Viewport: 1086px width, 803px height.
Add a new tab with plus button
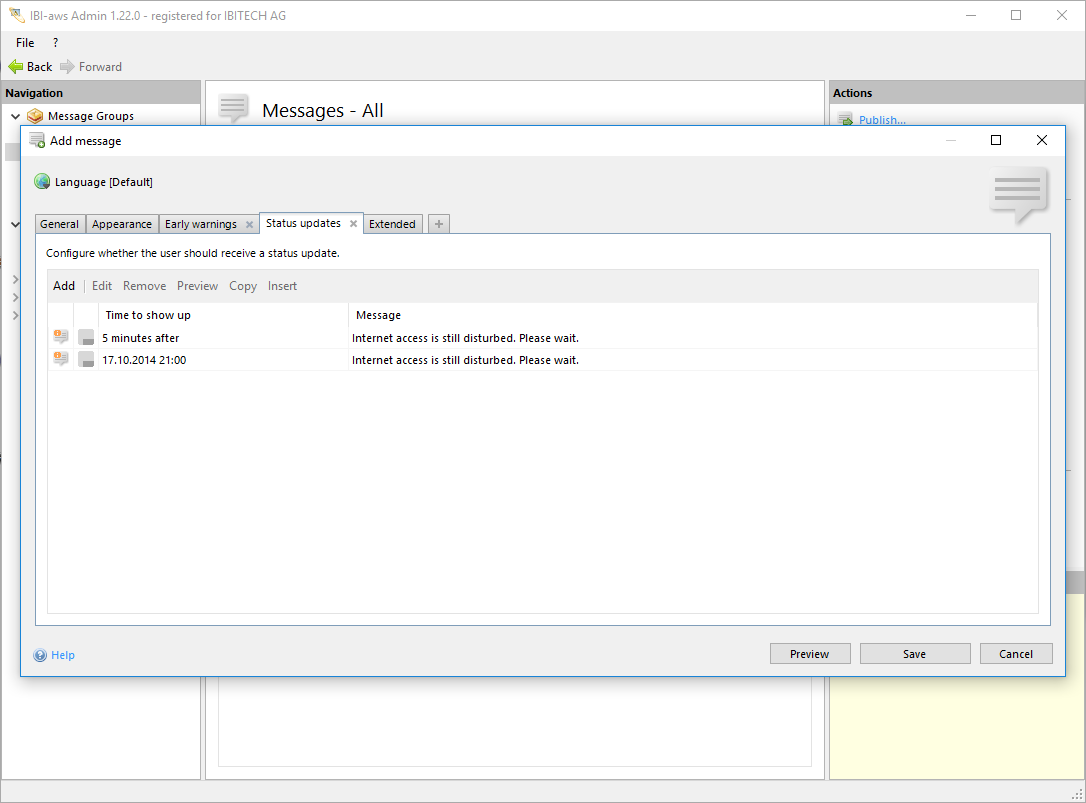[x=439, y=224]
